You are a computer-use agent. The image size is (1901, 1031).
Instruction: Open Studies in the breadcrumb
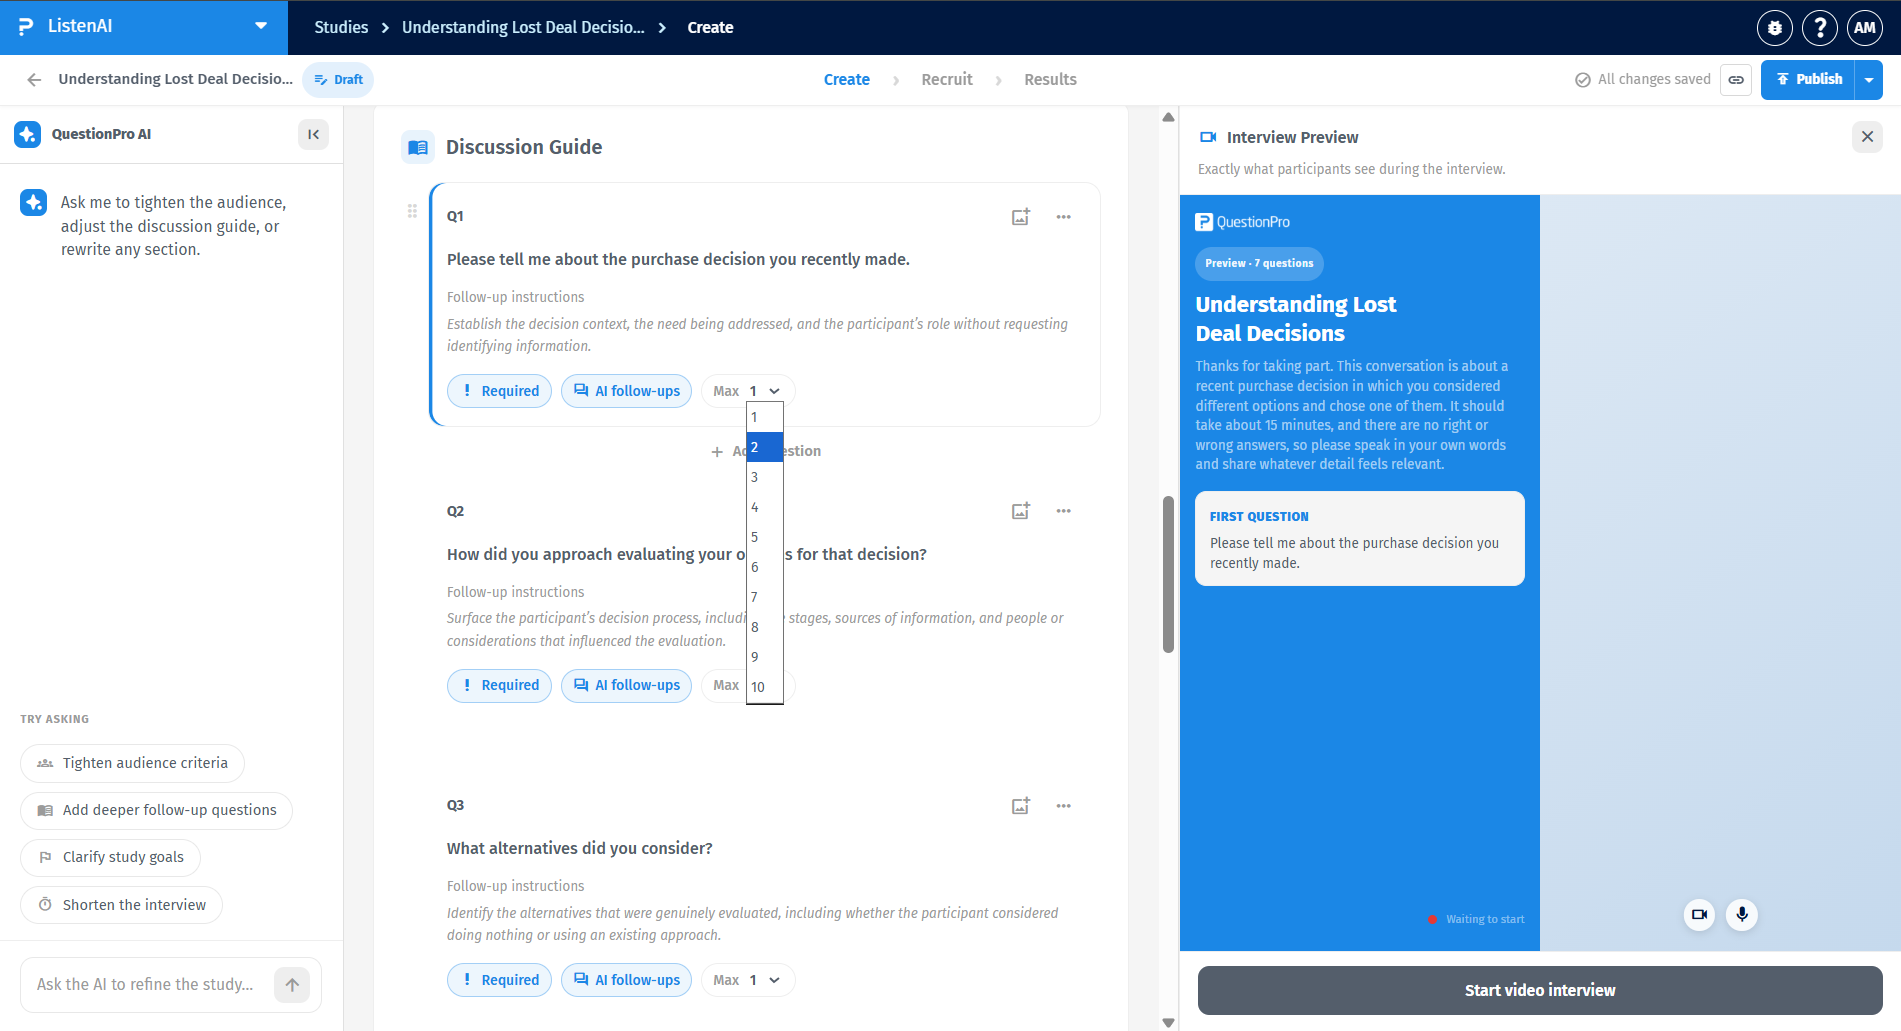click(x=341, y=28)
